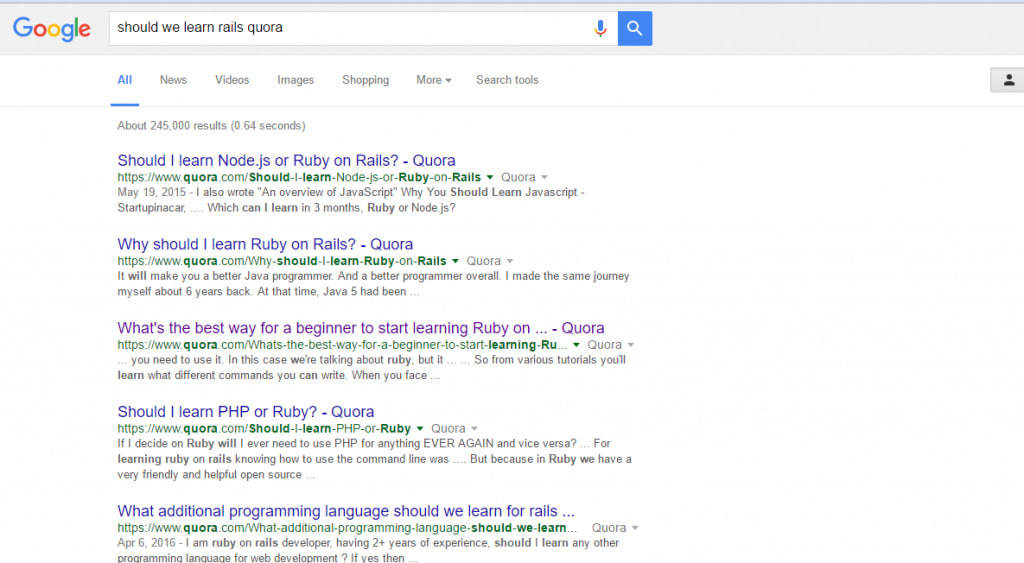This screenshot has width=1024, height=563.
Task: Click URL text of Should-I-learn-PHP-or-Ruby result
Action: (264, 428)
